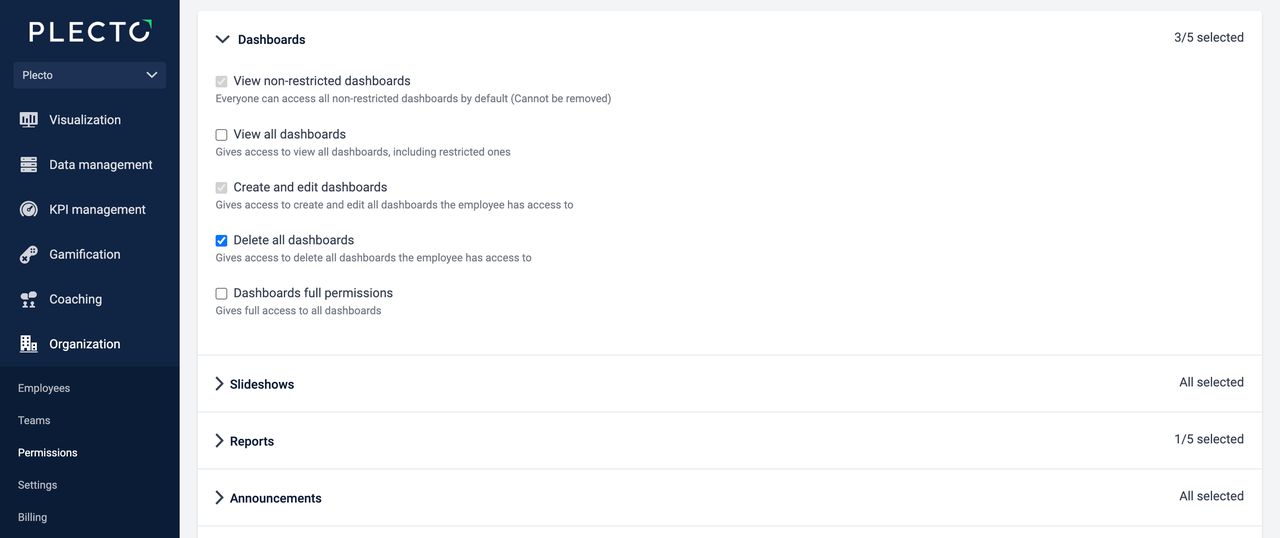This screenshot has width=1280, height=538.
Task: Click the KPI management gauge icon
Action: pos(29,210)
